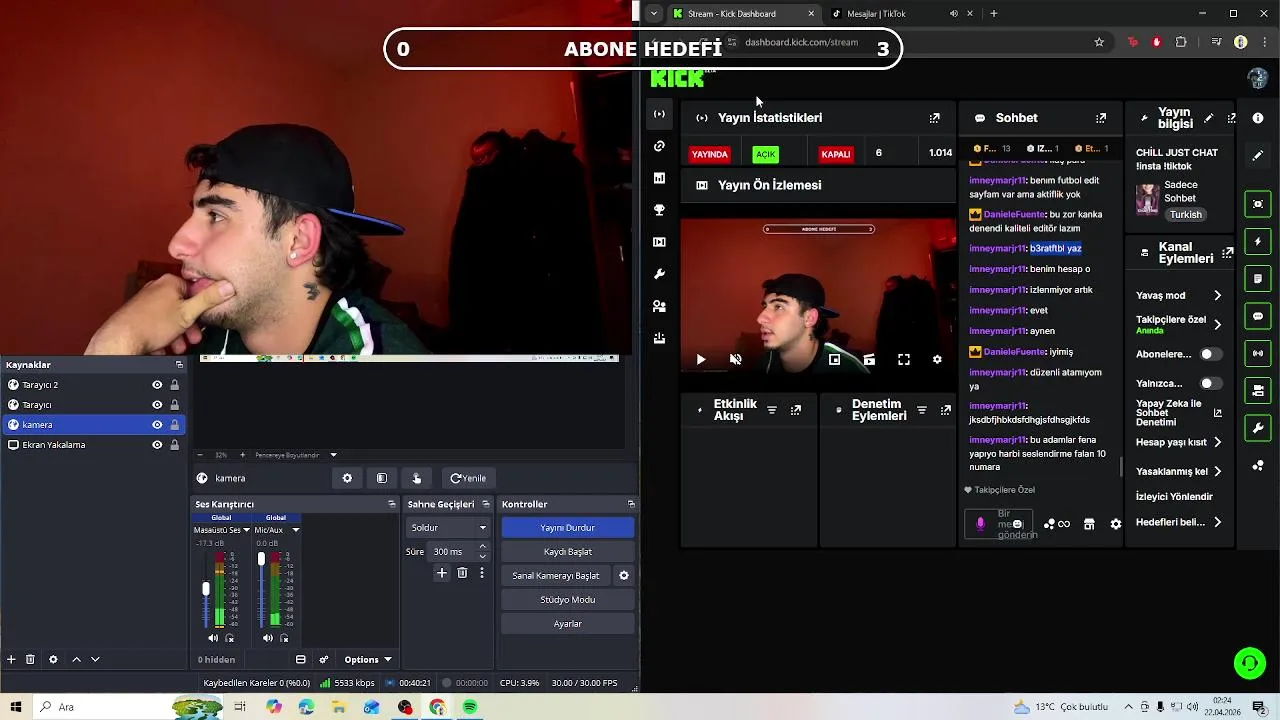The width and height of the screenshot is (1280, 720).
Task: Adjust the Mic/Aux volume slider
Action: pyautogui.click(x=261, y=560)
